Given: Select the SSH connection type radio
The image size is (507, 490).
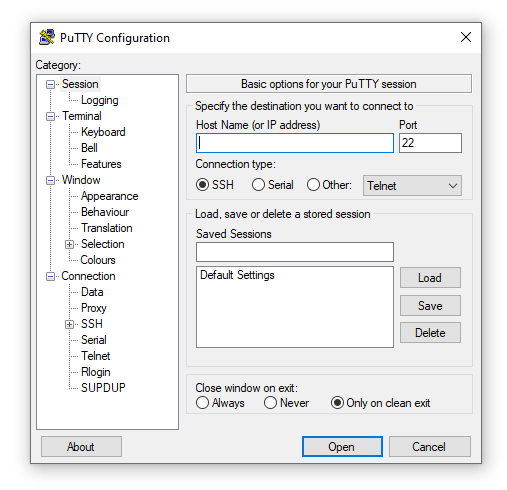Looking at the screenshot, I should click(x=203, y=185).
